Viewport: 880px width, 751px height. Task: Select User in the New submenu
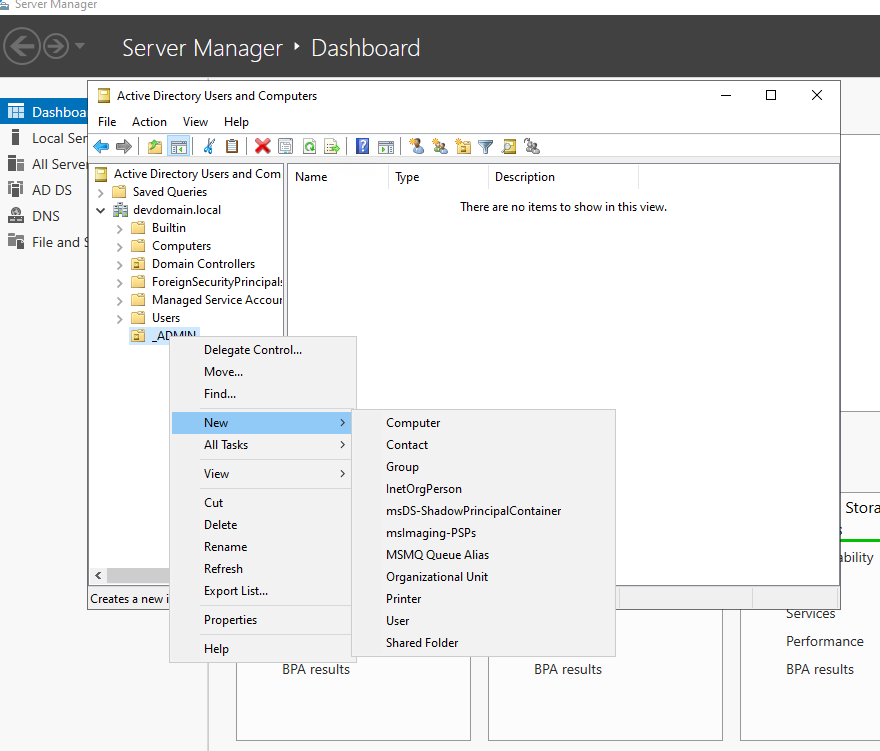[483, 621]
